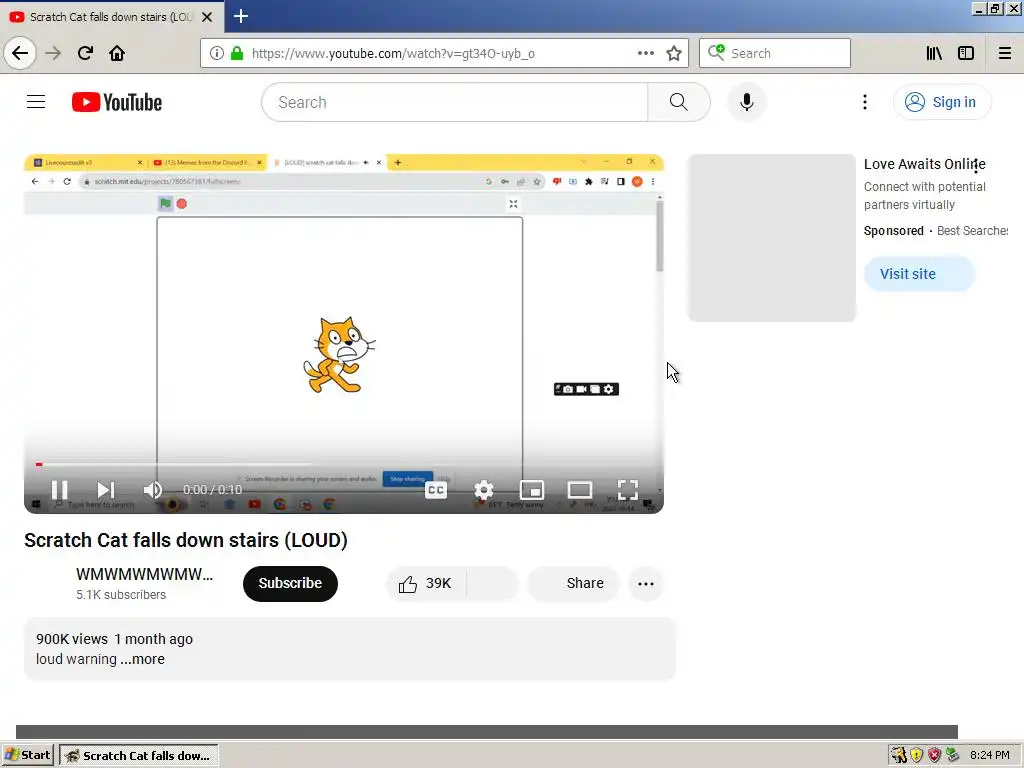Viewport: 1024px width, 768px height.
Task: Start voice search with the microphone icon
Action: (x=746, y=102)
